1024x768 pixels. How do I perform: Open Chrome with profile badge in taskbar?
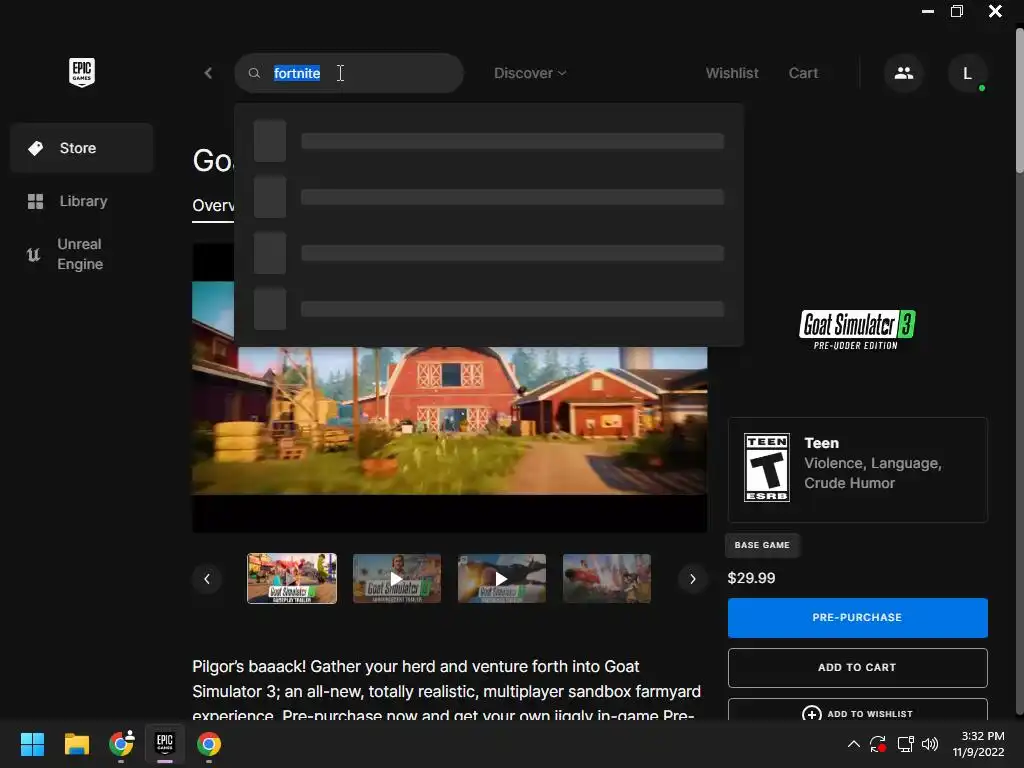tap(121, 743)
